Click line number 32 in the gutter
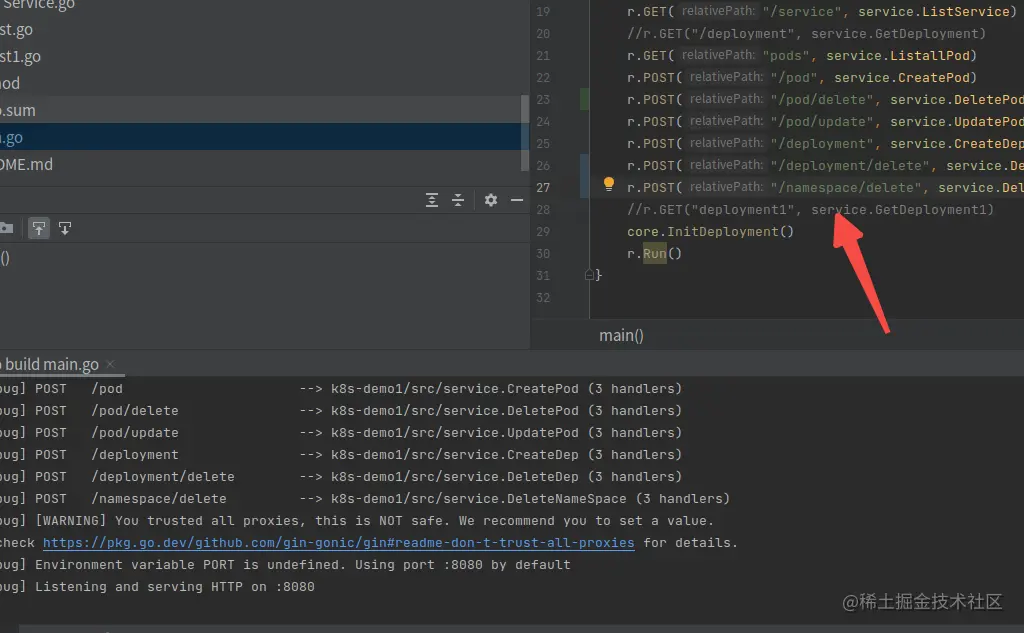 (x=543, y=297)
